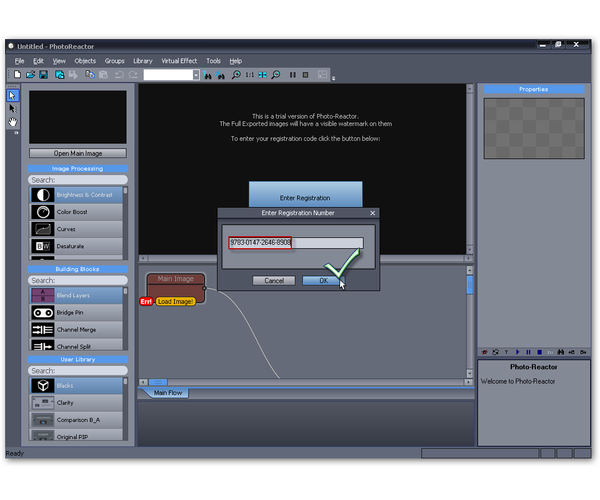
Task: Click the Copy toolbar icon
Action: point(90,75)
